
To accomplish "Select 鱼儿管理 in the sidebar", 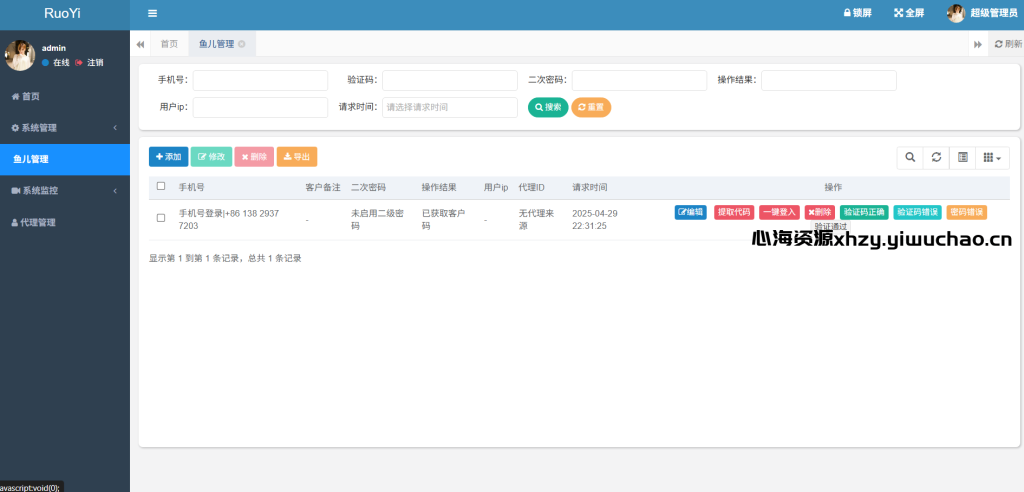I will 65,159.
